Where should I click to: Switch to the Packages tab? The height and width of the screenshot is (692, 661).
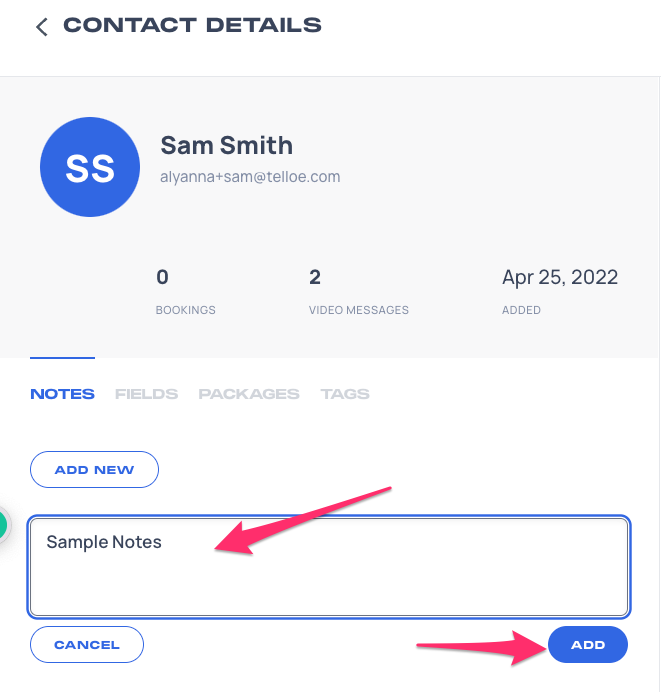(249, 394)
